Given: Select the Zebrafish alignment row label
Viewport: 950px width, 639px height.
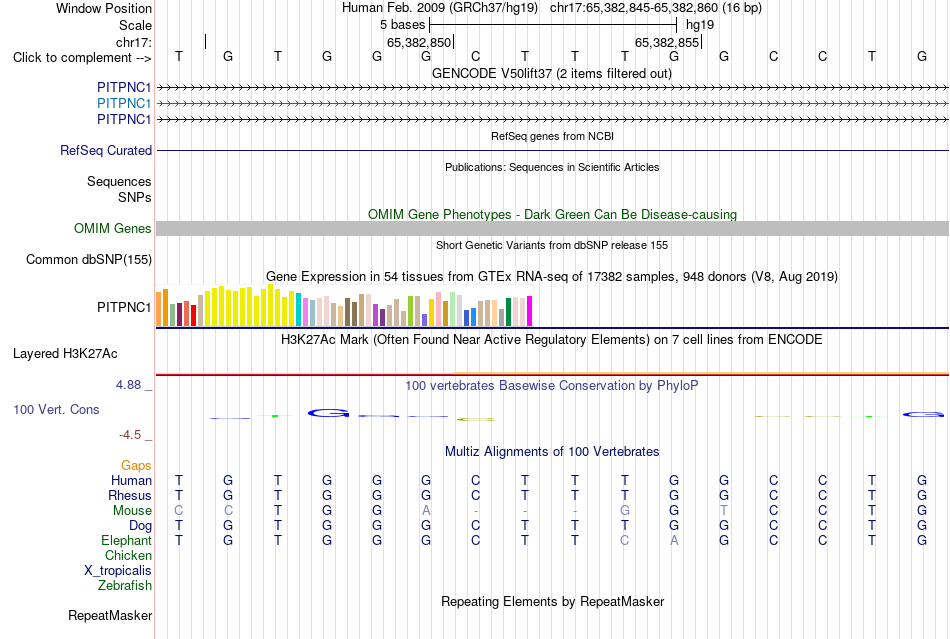Looking at the screenshot, I should point(125,586).
